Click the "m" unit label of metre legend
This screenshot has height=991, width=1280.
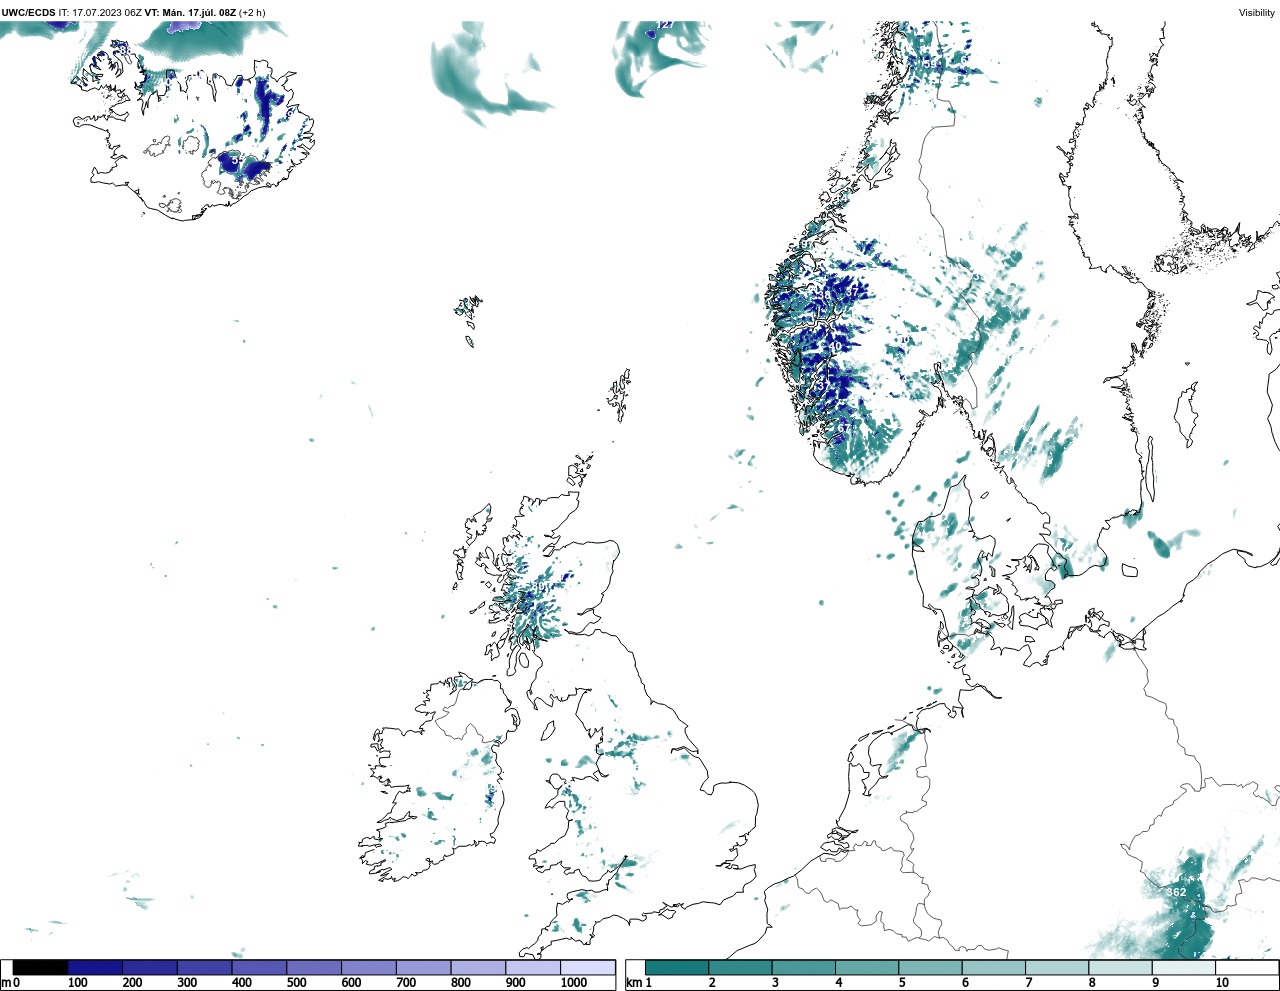5,983
